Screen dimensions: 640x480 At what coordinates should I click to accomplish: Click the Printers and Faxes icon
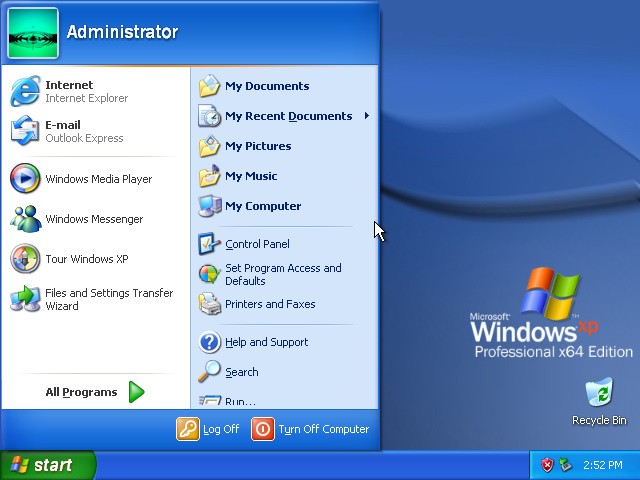[209, 304]
